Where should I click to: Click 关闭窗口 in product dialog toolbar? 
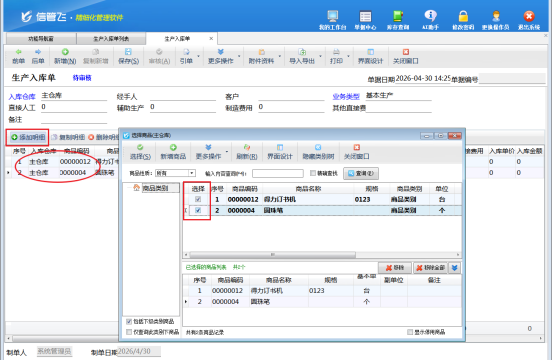click(357, 152)
